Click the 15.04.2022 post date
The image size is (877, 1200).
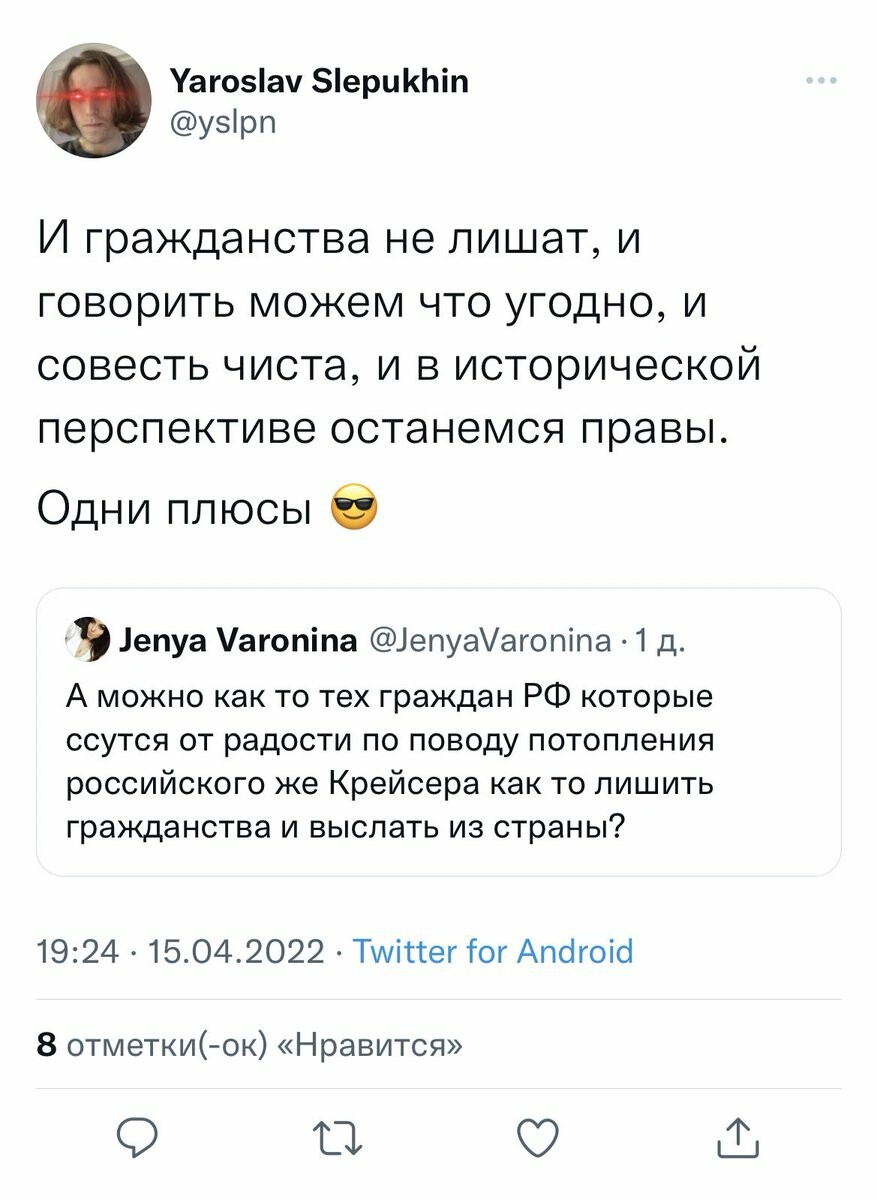click(236, 950)
